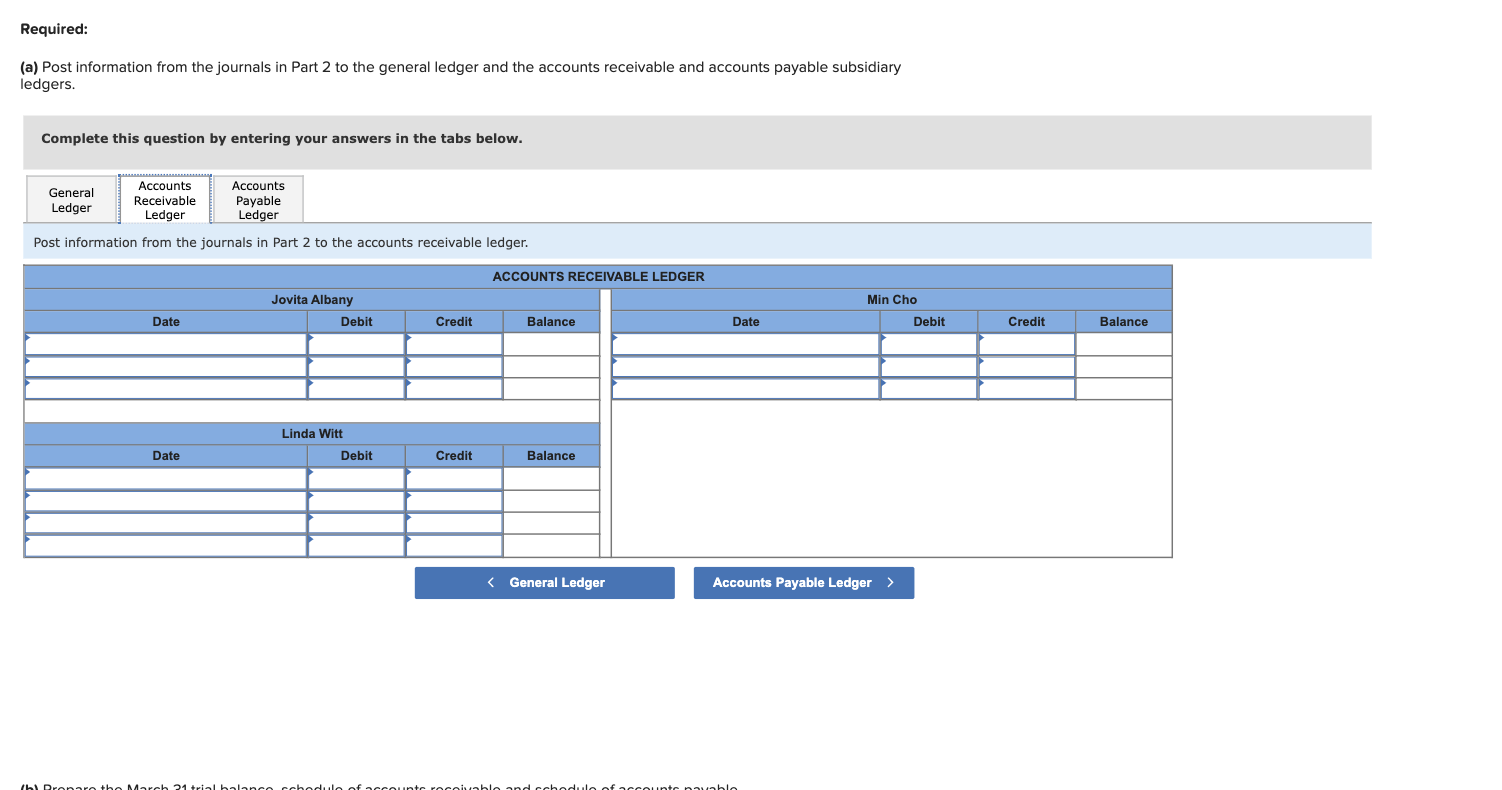This screenshot has width=1502, height=790.
Task: Click Linda Witt third row Credit field
Action: 454,523
